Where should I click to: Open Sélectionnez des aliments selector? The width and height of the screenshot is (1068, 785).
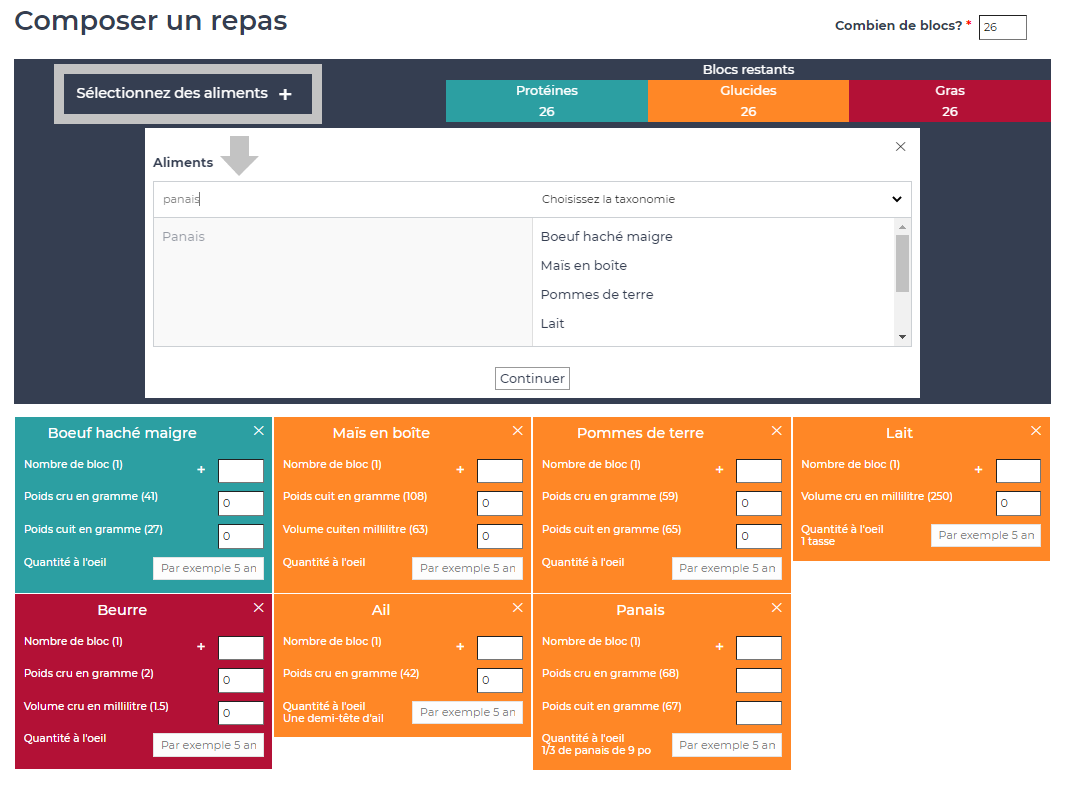point(187,94)
